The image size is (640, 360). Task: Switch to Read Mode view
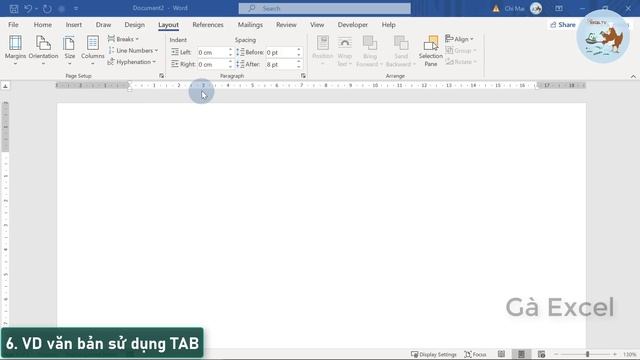(501, 354)
